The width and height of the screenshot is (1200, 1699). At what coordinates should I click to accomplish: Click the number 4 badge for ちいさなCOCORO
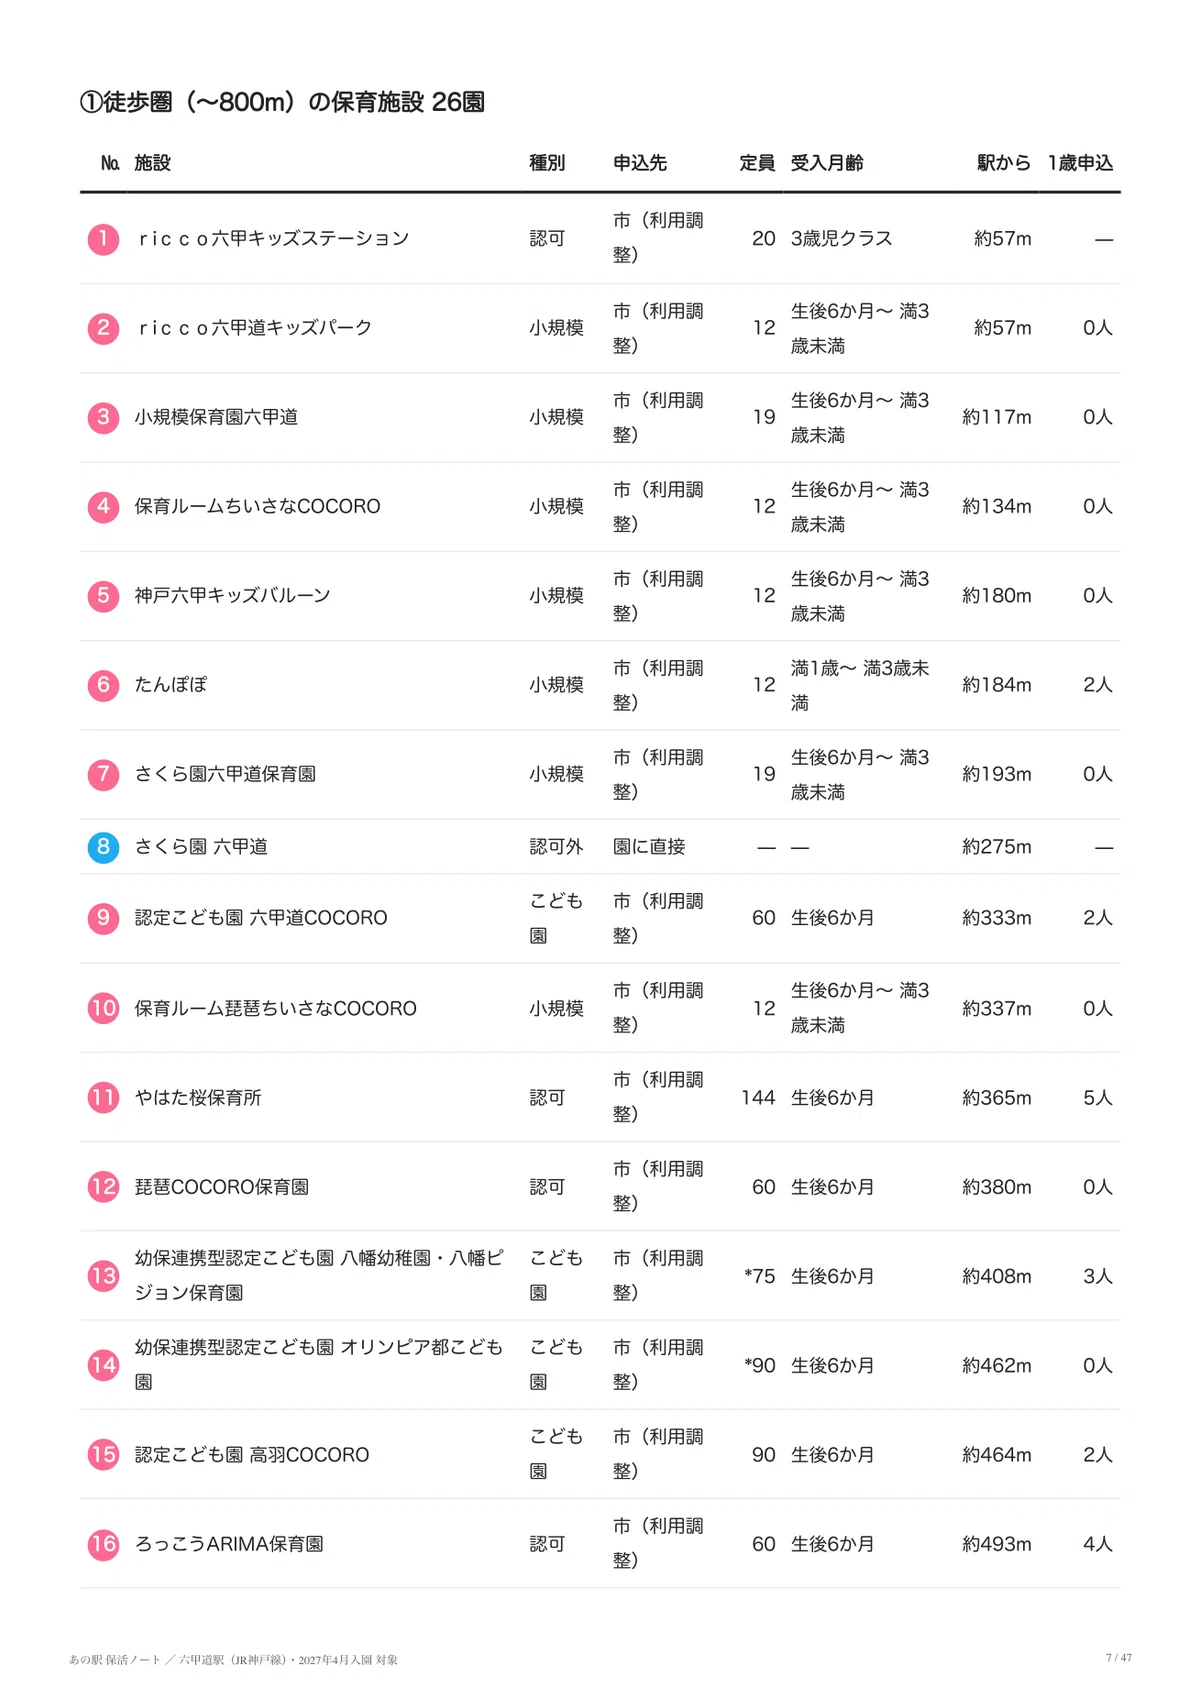[103, 507]
